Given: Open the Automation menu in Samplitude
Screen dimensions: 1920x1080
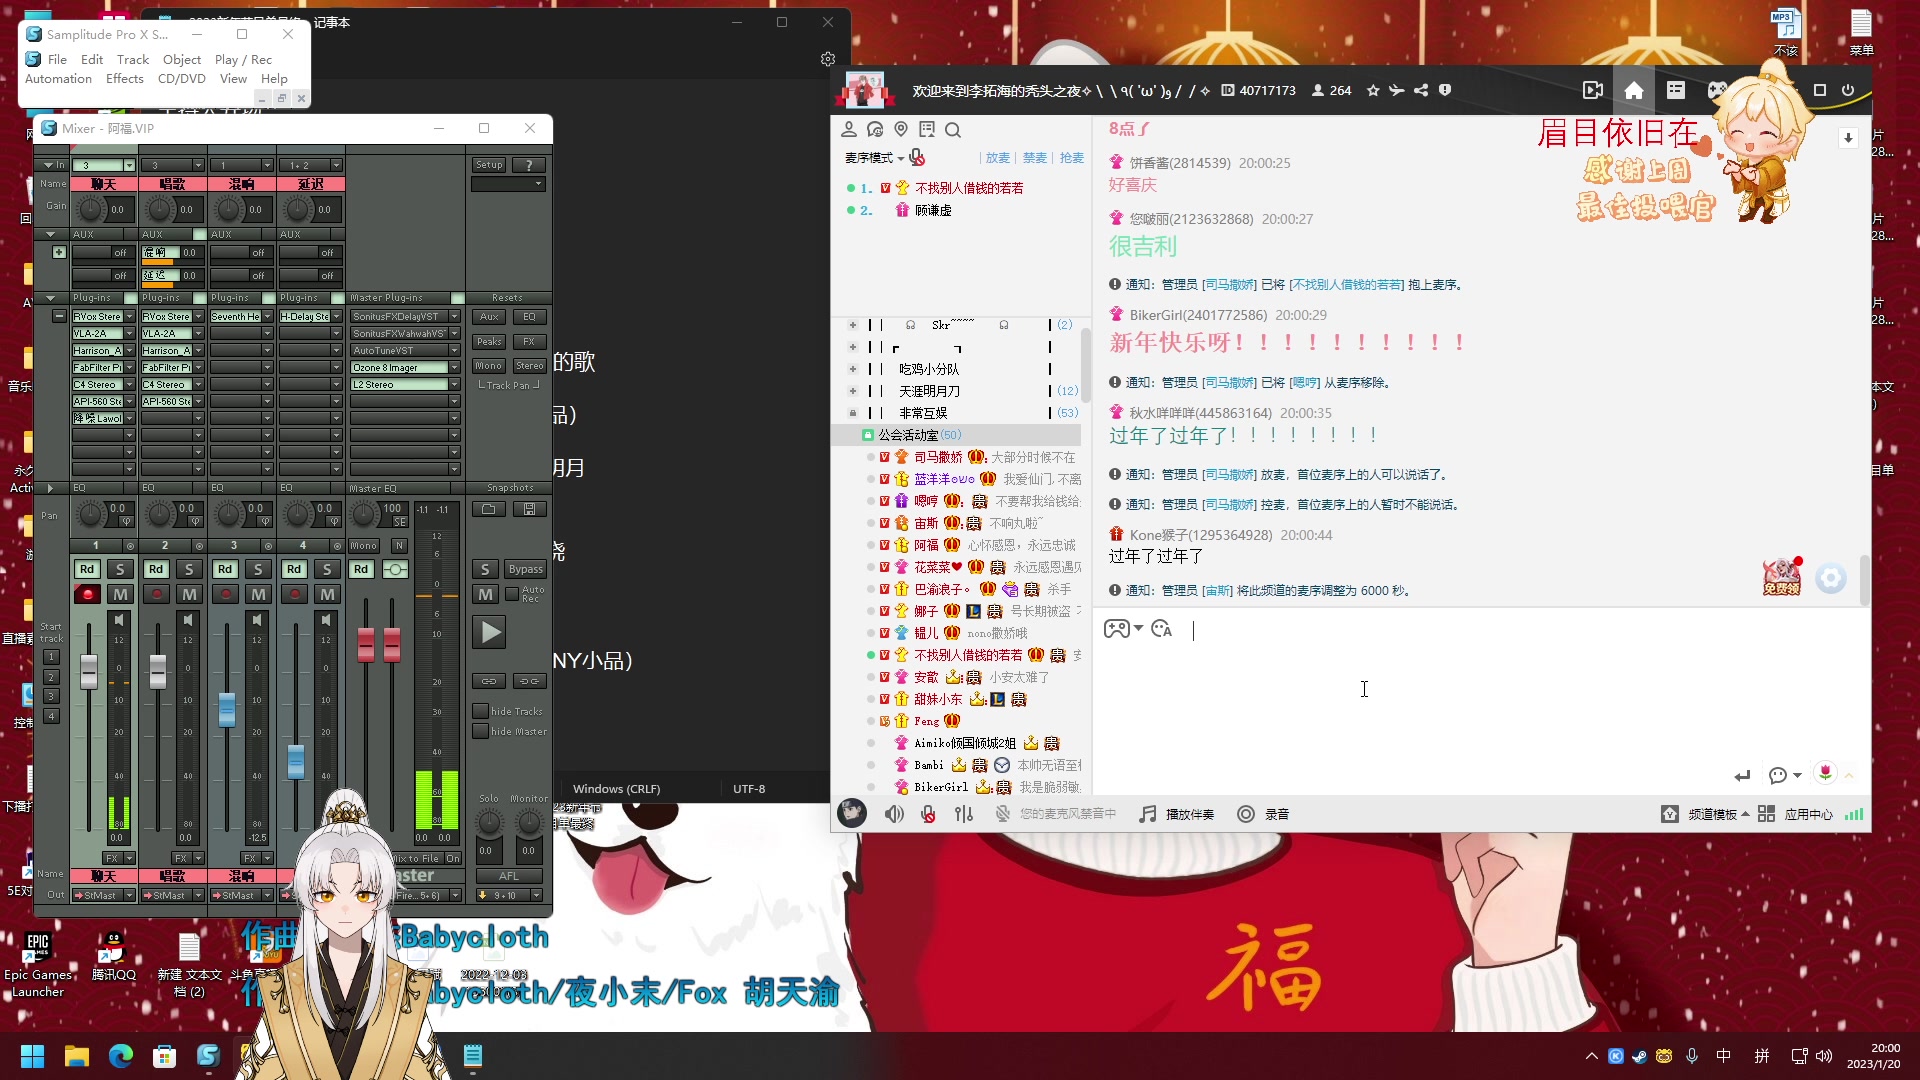Looking at the screenshot, I should click(x=58, y=78).
